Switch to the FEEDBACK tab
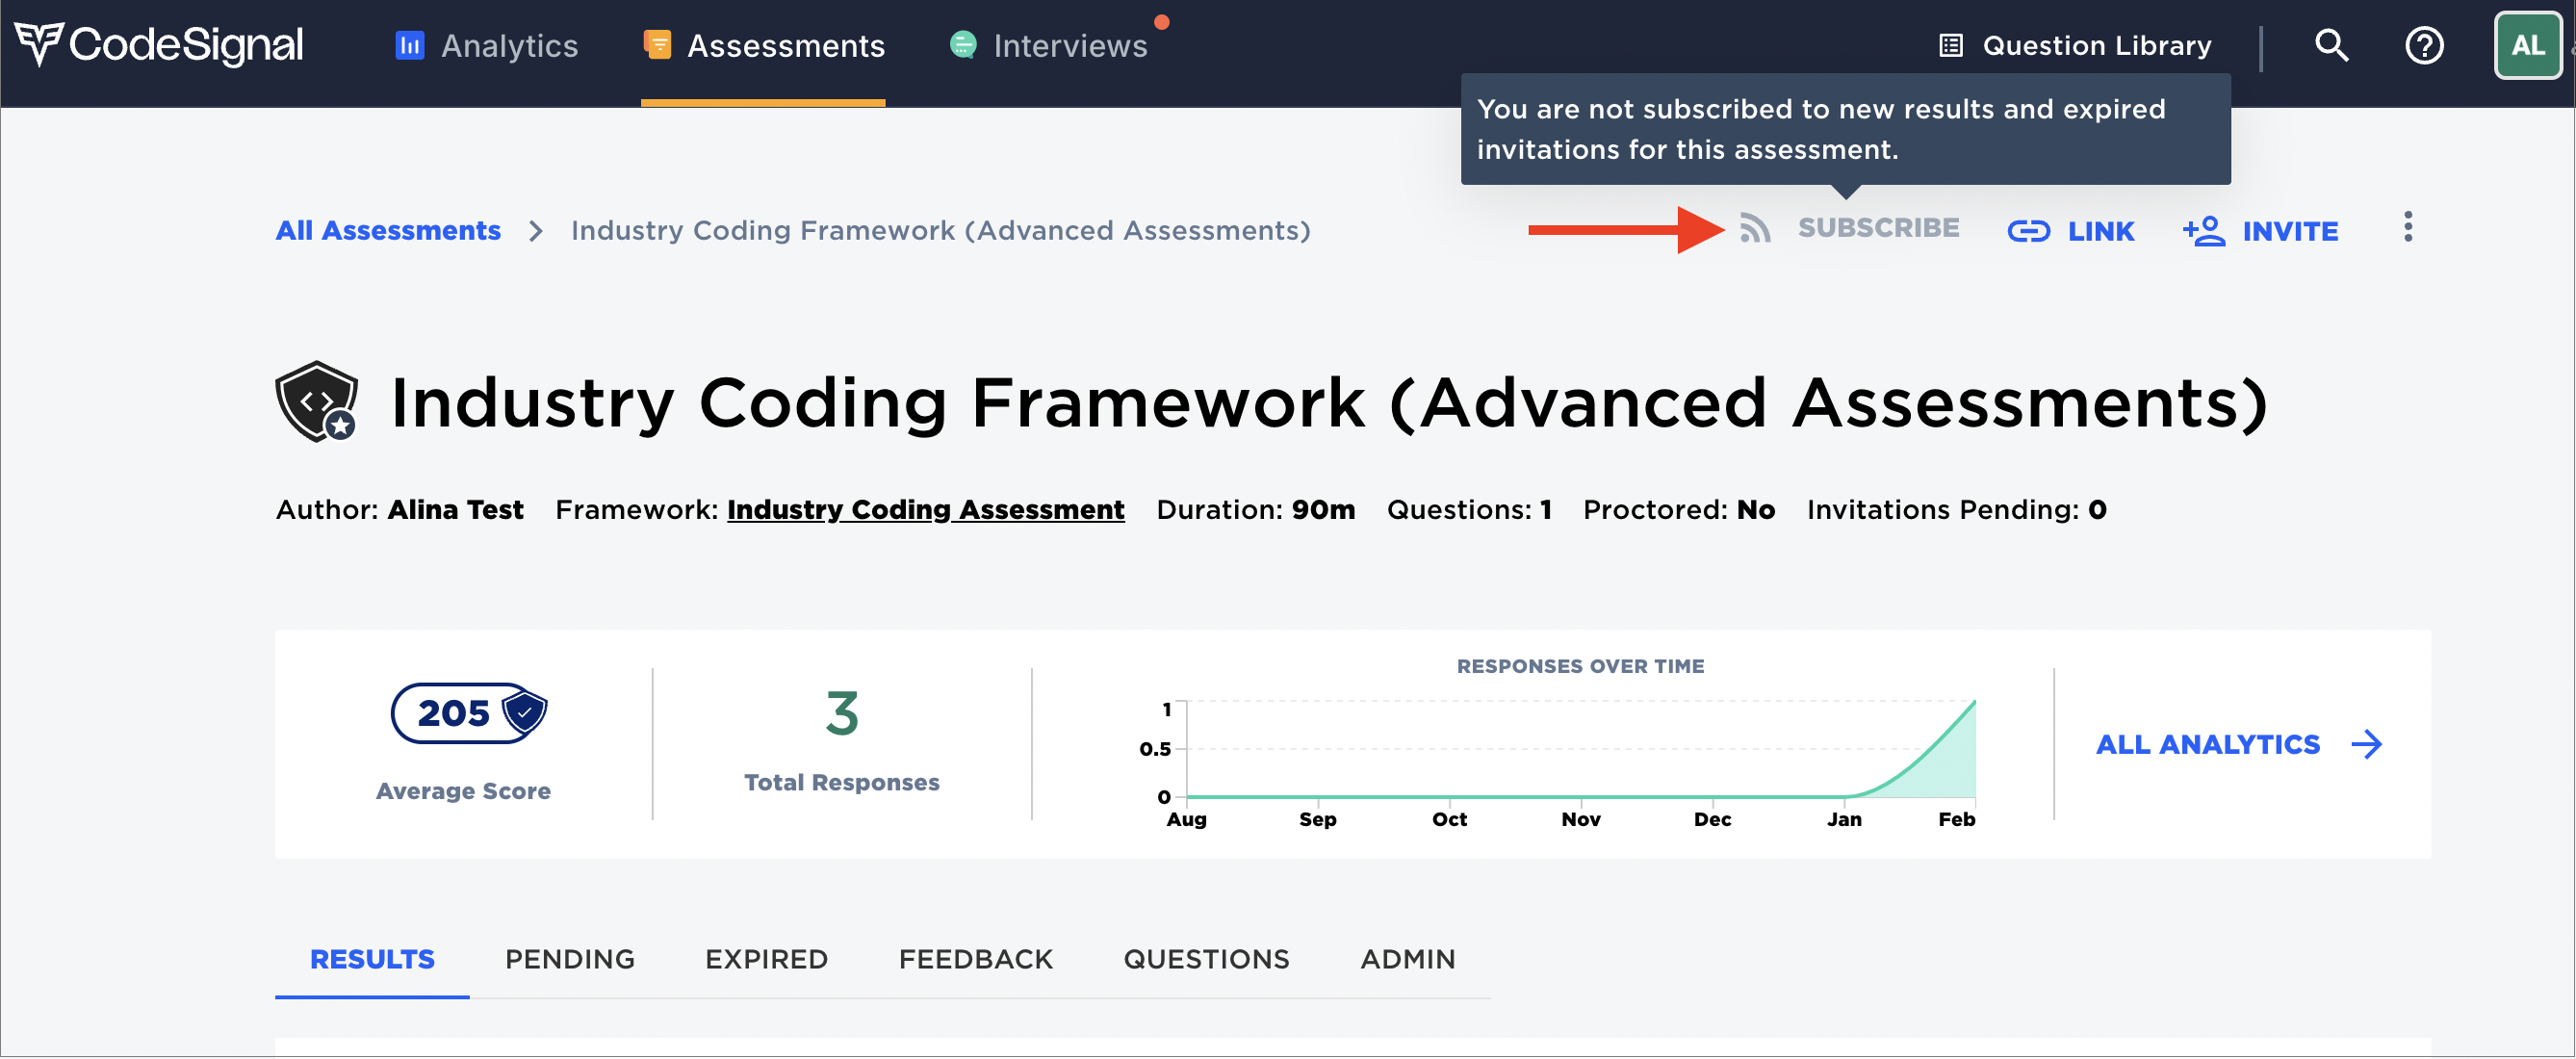2576x1059 pixels. (x=976, y=960)
